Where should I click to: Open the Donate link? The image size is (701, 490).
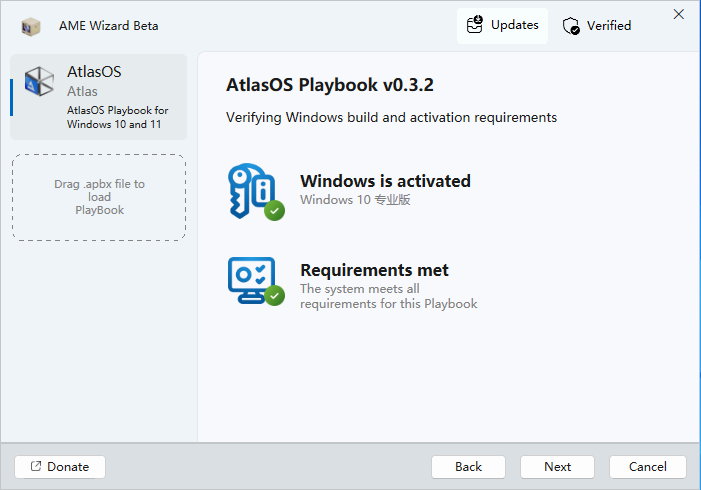[x=60, y=467]
